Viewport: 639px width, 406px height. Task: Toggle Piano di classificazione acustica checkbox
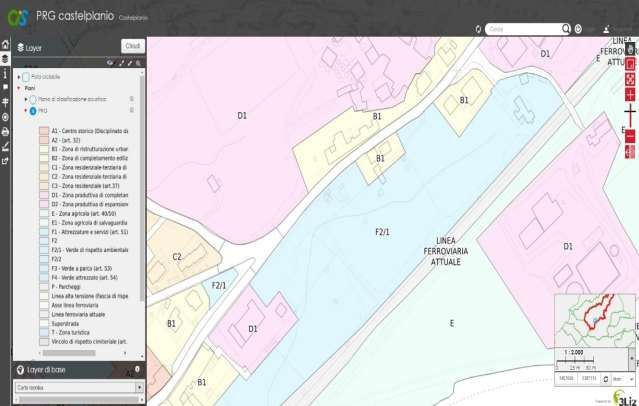pos(33,99)
